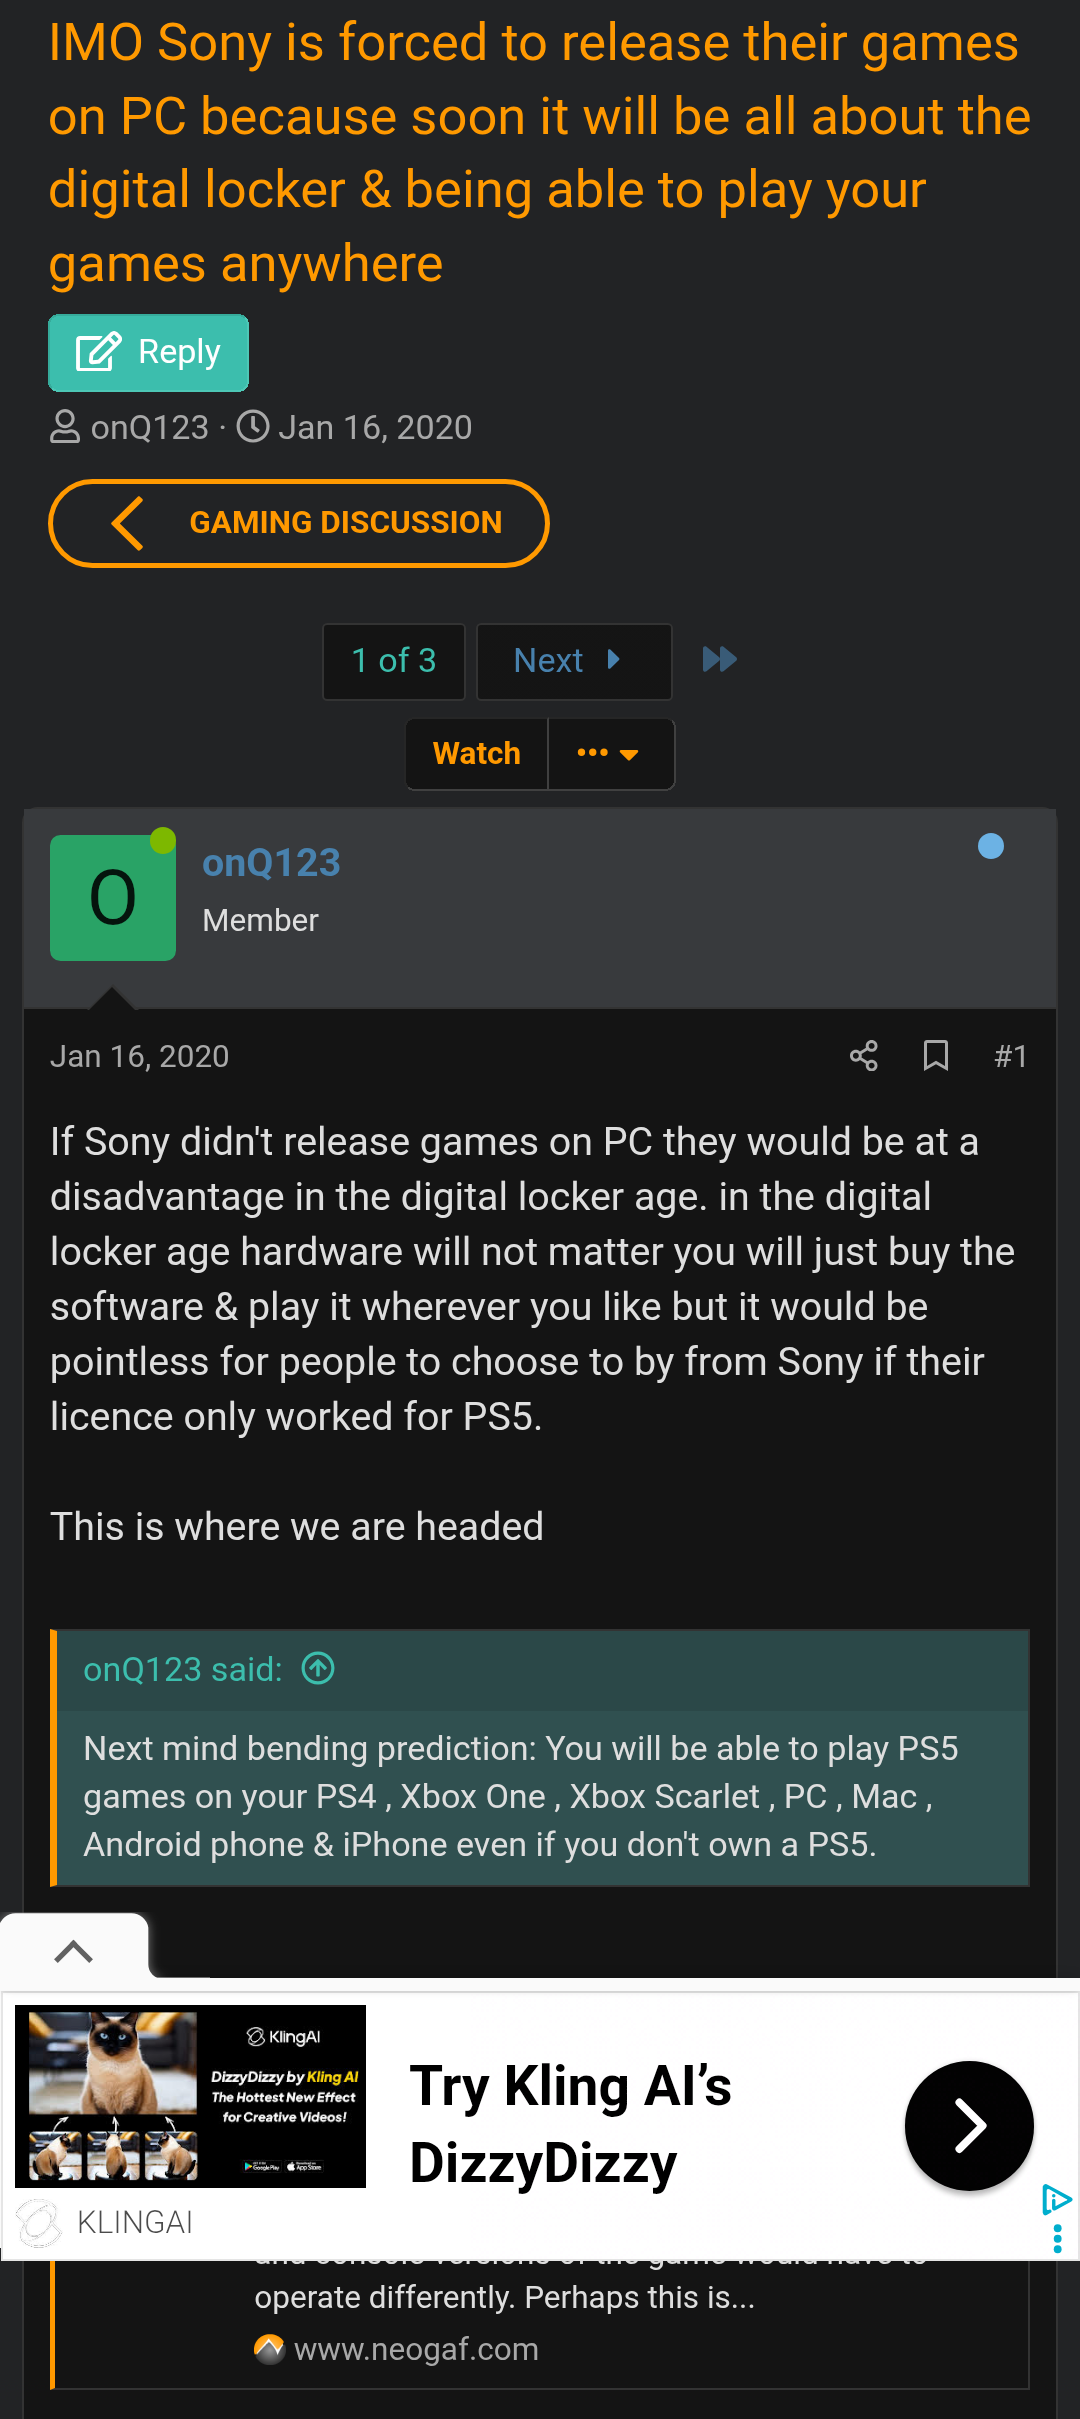The image size is (1080, 2419).
Task: Jump to last page with double-arrow icon
Action: tap(720, 660)
